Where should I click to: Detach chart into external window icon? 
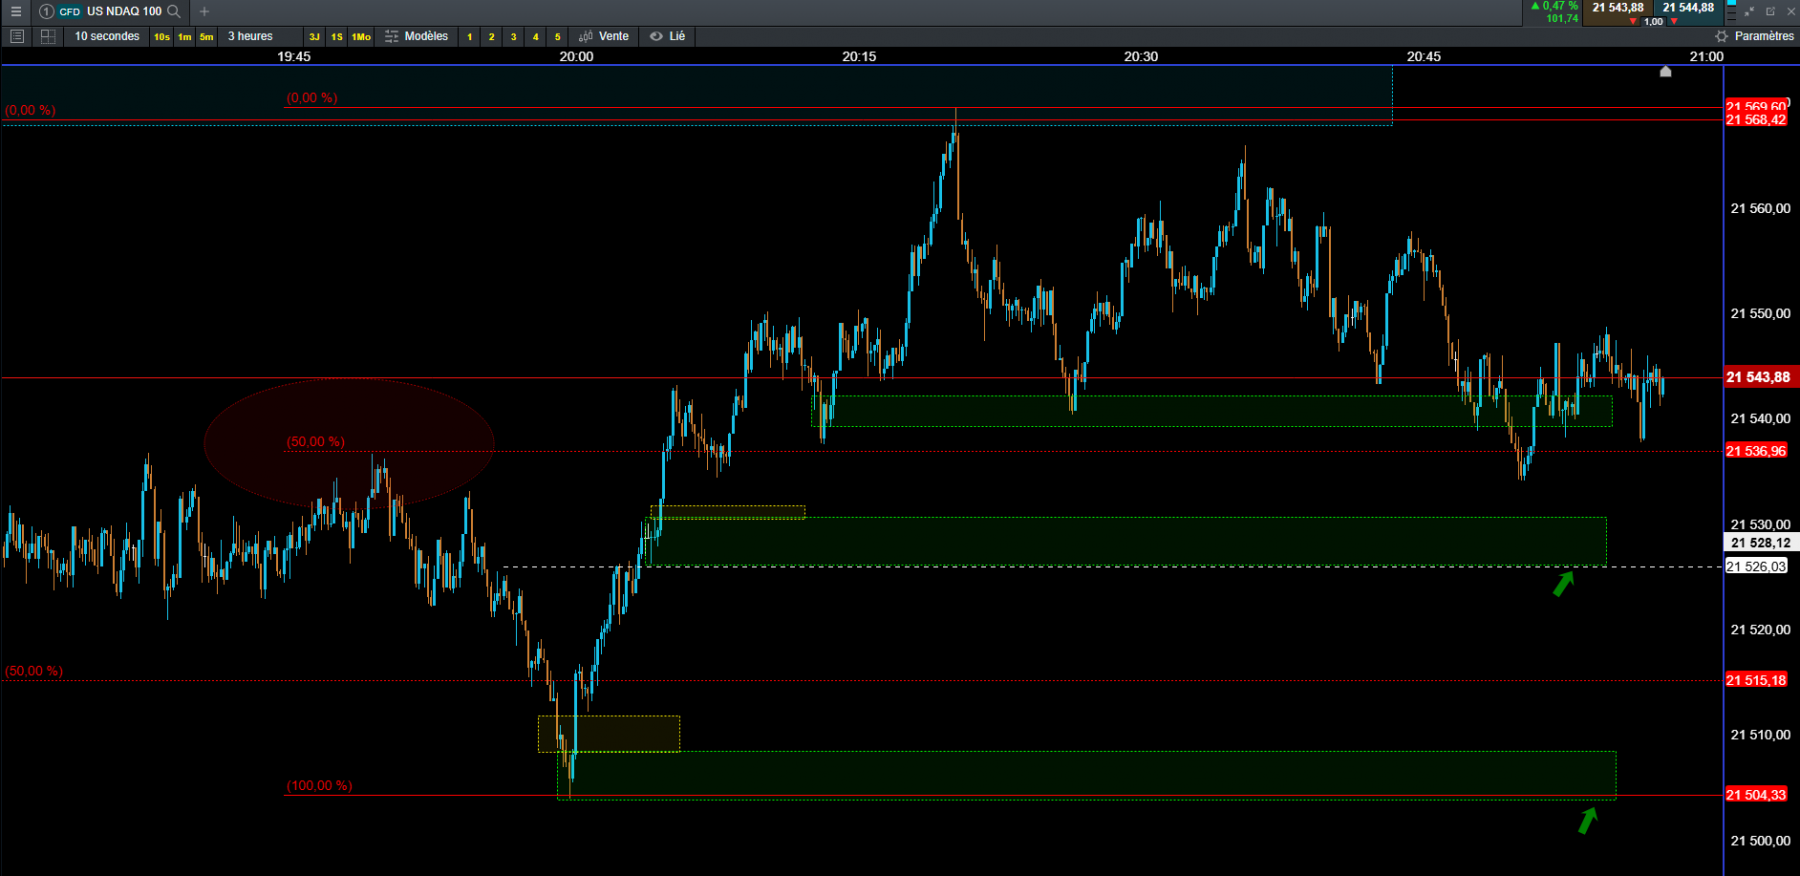(x=1770, y=12)
